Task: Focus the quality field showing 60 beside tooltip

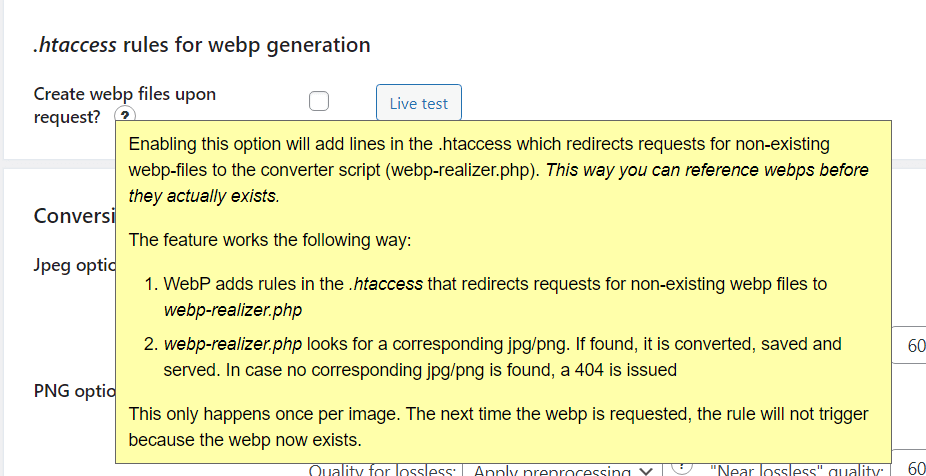Action: click(908, 345)
